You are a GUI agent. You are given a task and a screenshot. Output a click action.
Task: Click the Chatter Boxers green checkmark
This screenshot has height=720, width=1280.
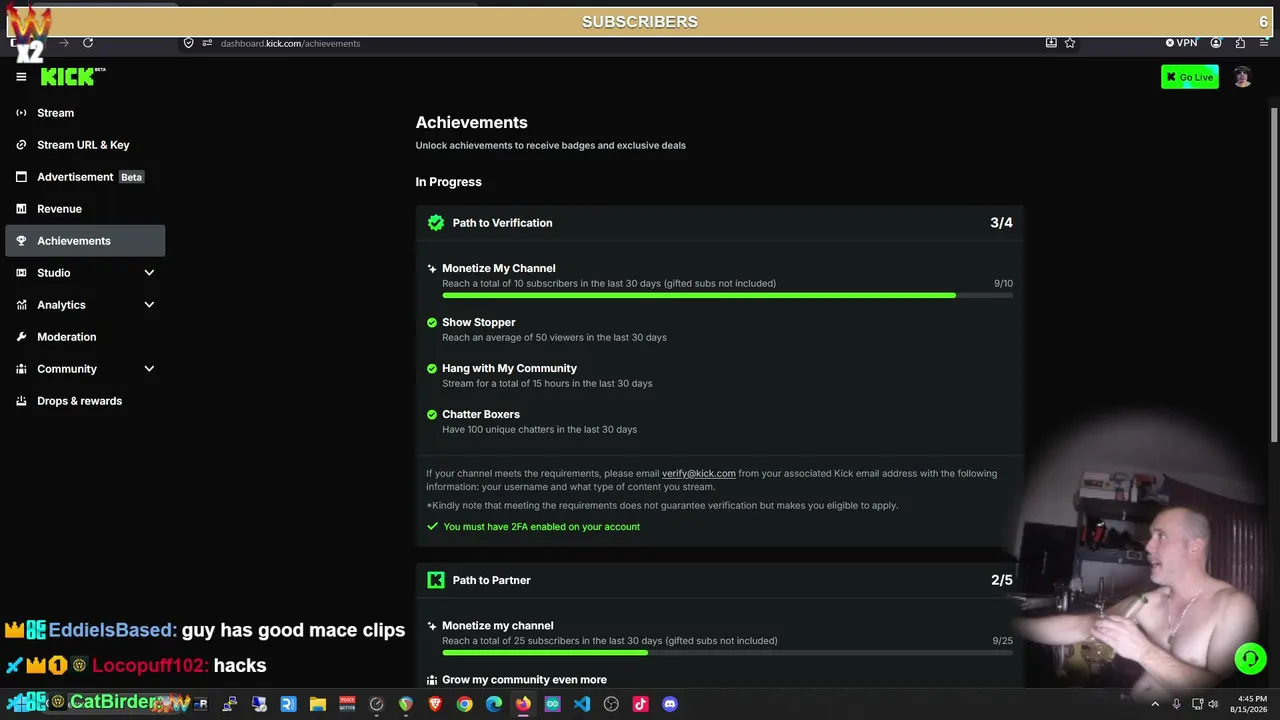432,414
